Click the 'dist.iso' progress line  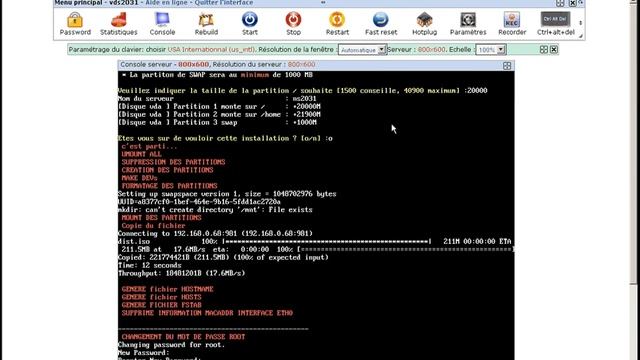[x=314, y=242]
